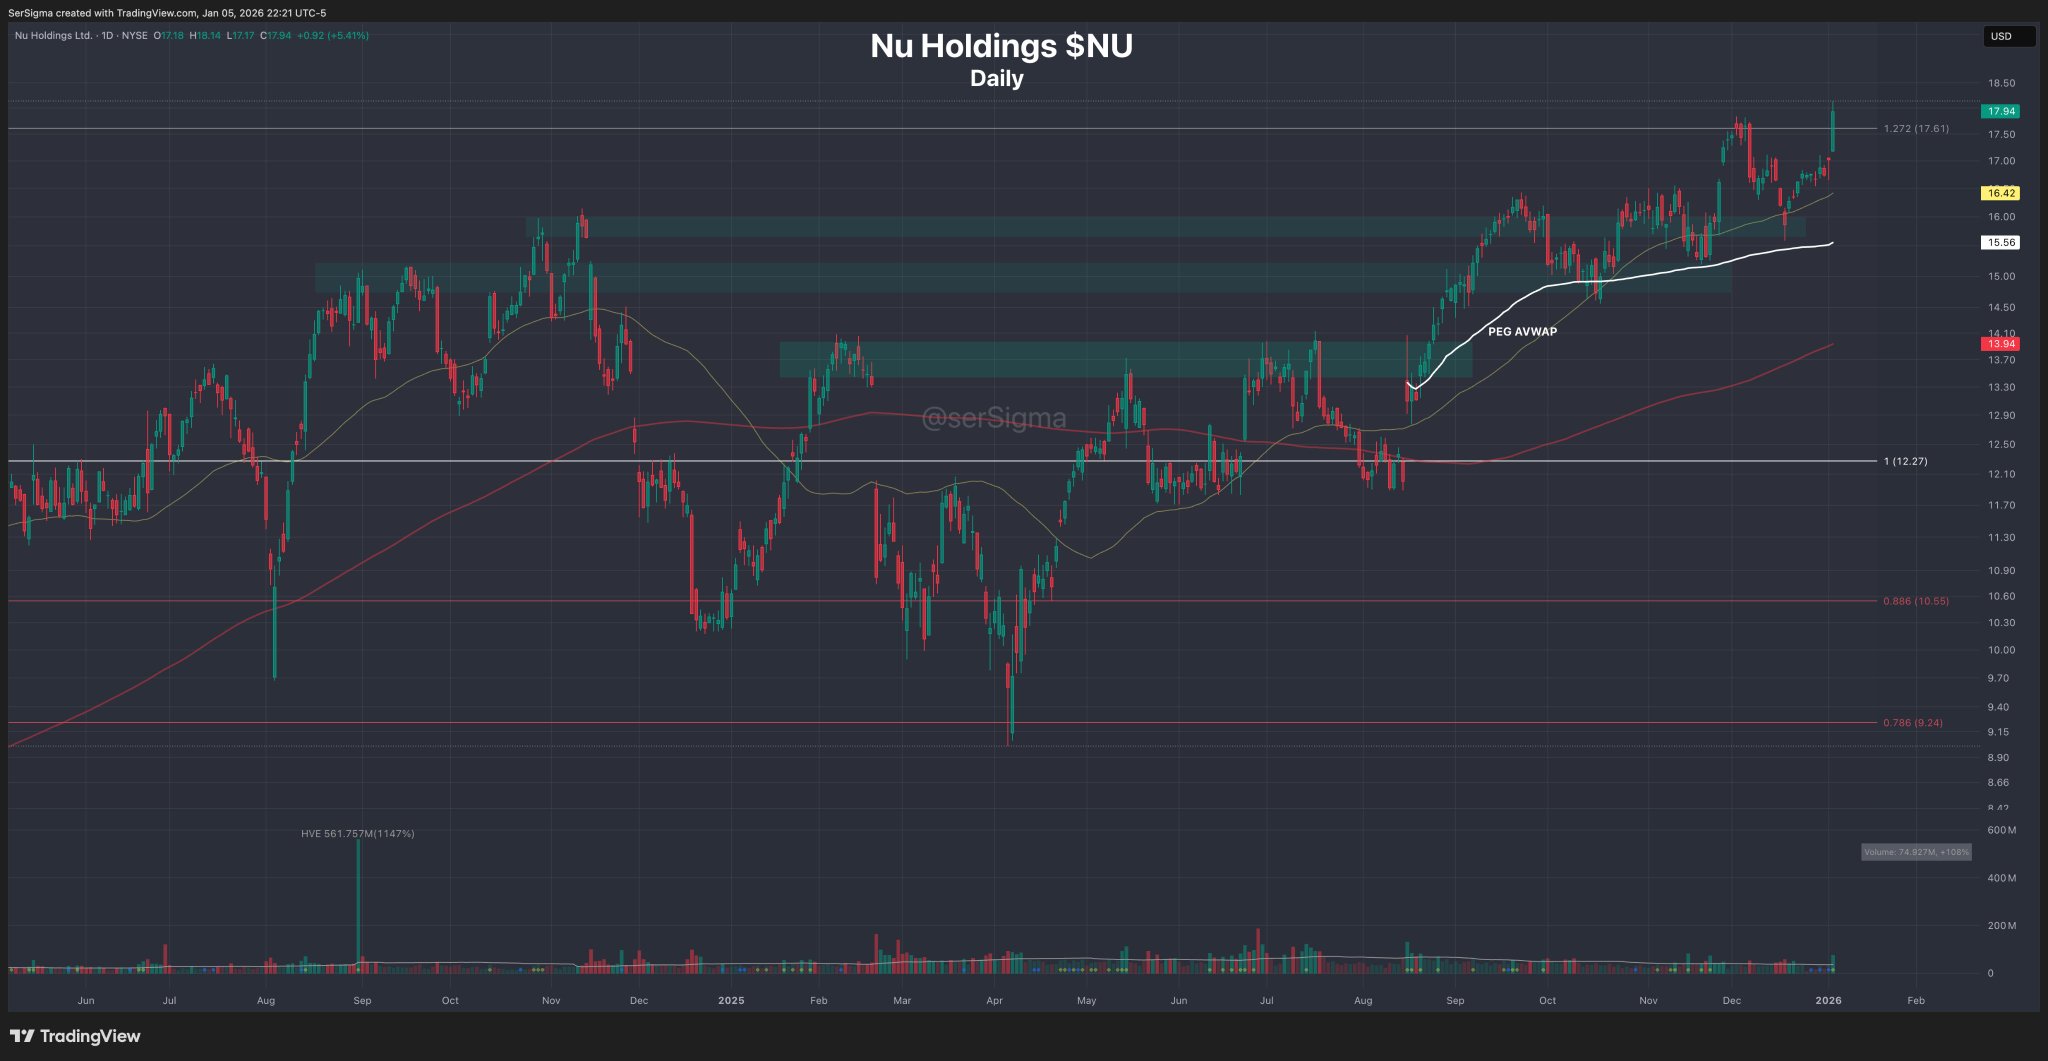Click the Nu Holdings $NU chart title
This screenshot has width=2048, height=1061.
pos(1001,46)
